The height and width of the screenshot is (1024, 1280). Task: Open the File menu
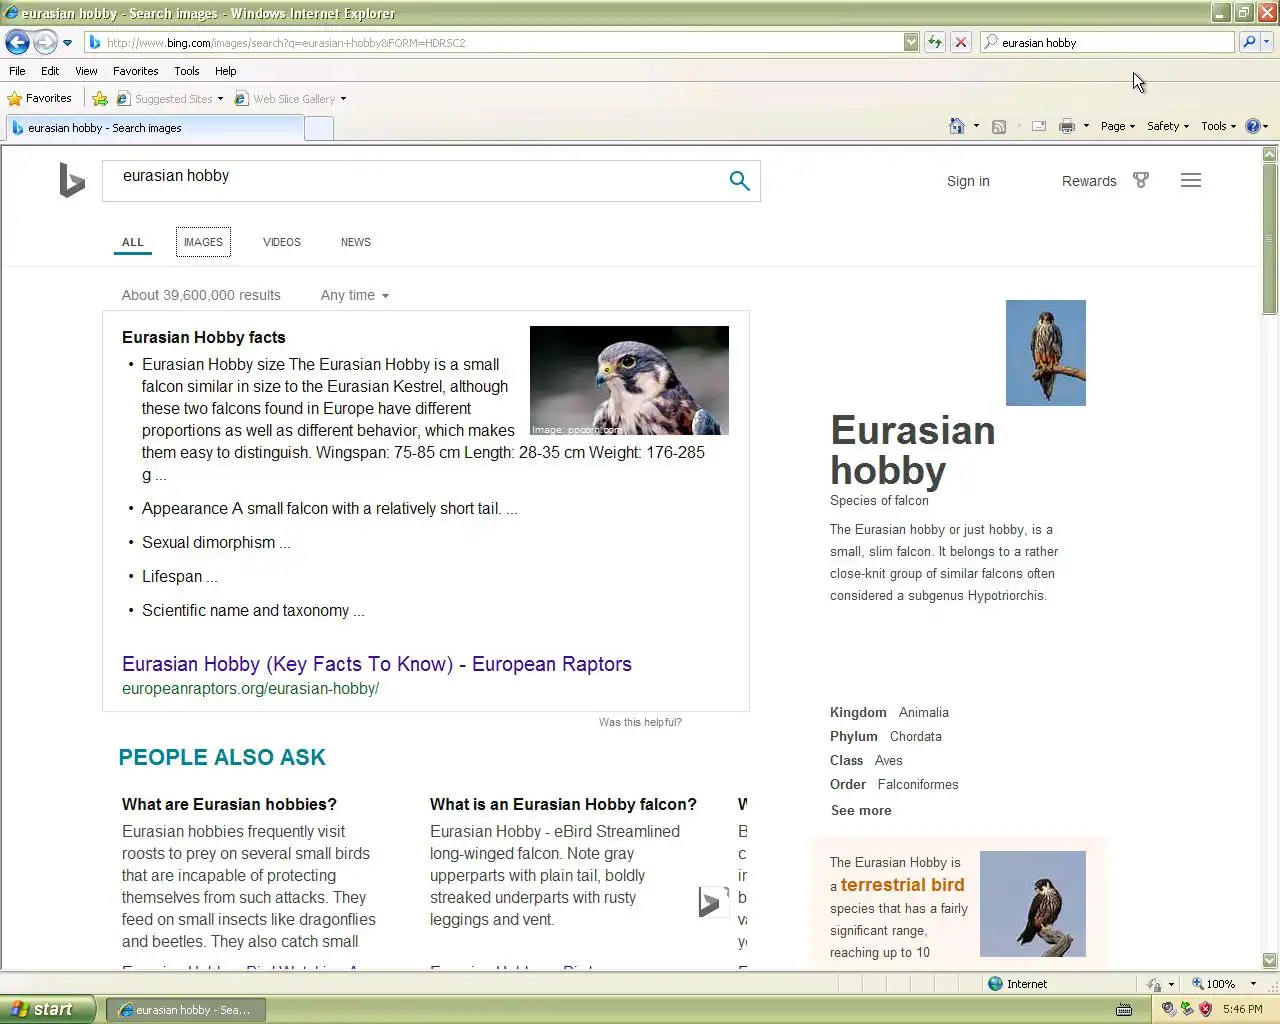point(17,71)
